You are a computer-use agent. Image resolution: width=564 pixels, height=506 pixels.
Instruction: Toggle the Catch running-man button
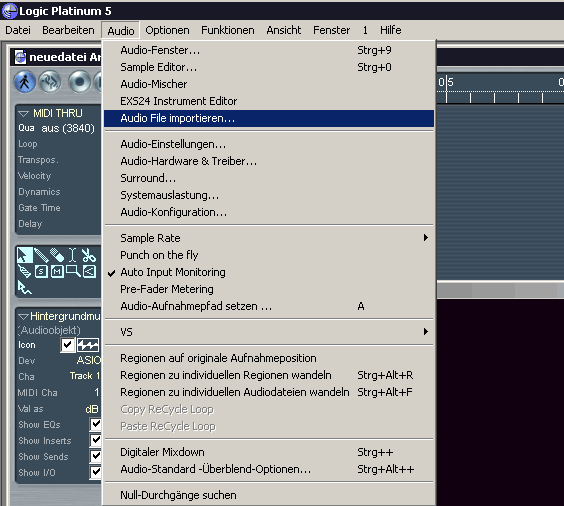click(24, 82)
